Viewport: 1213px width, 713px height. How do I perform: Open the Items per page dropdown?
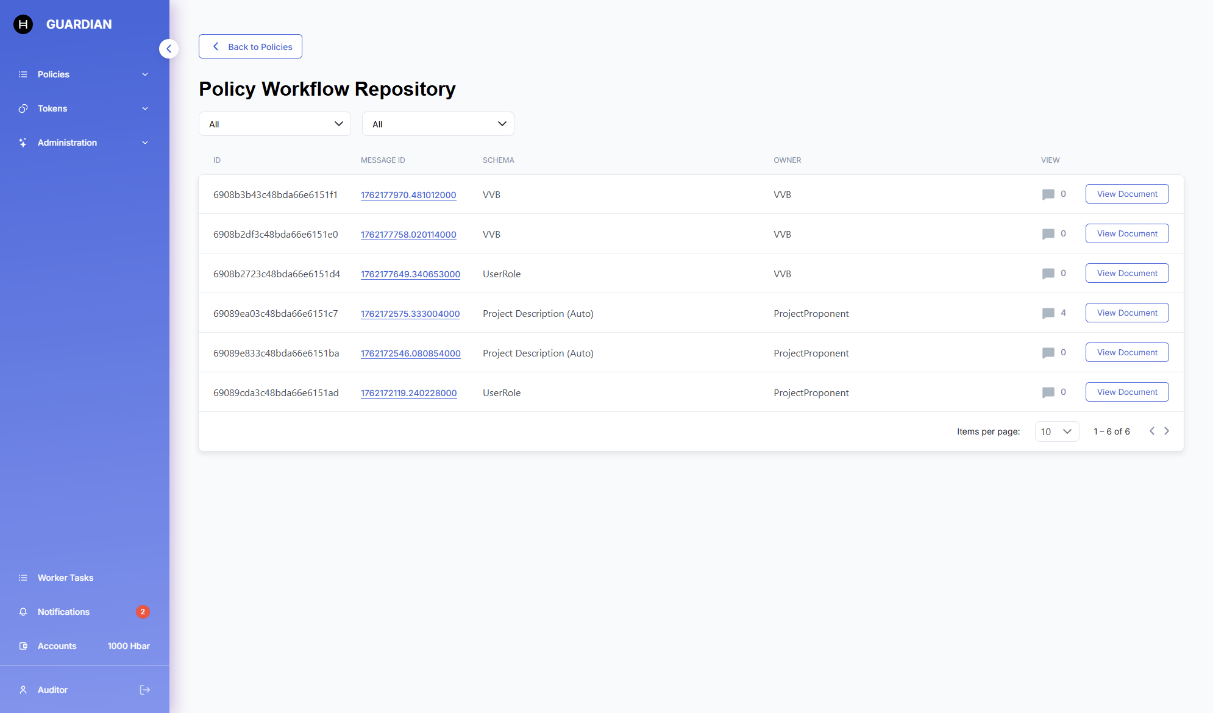(1056, 432)
